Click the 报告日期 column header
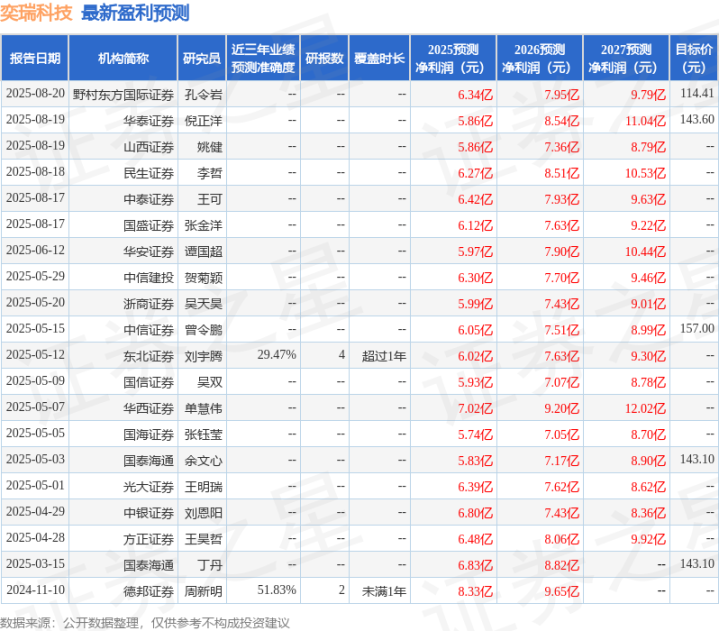This screenshot has height=631, width=719. (x=35, y=58)
